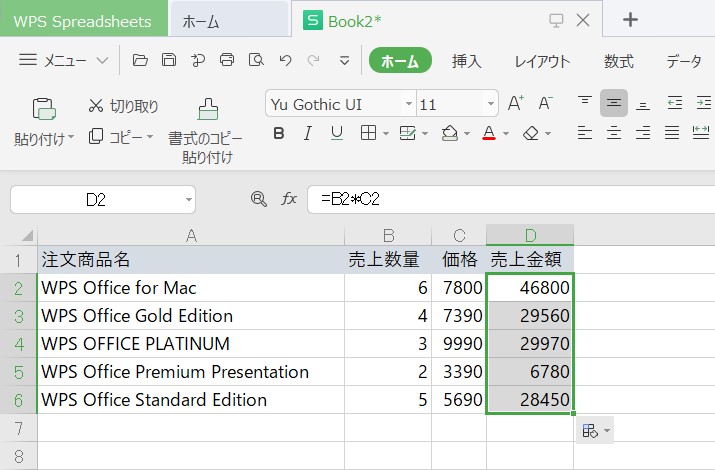Toggle bold formatting

[279, 134]
